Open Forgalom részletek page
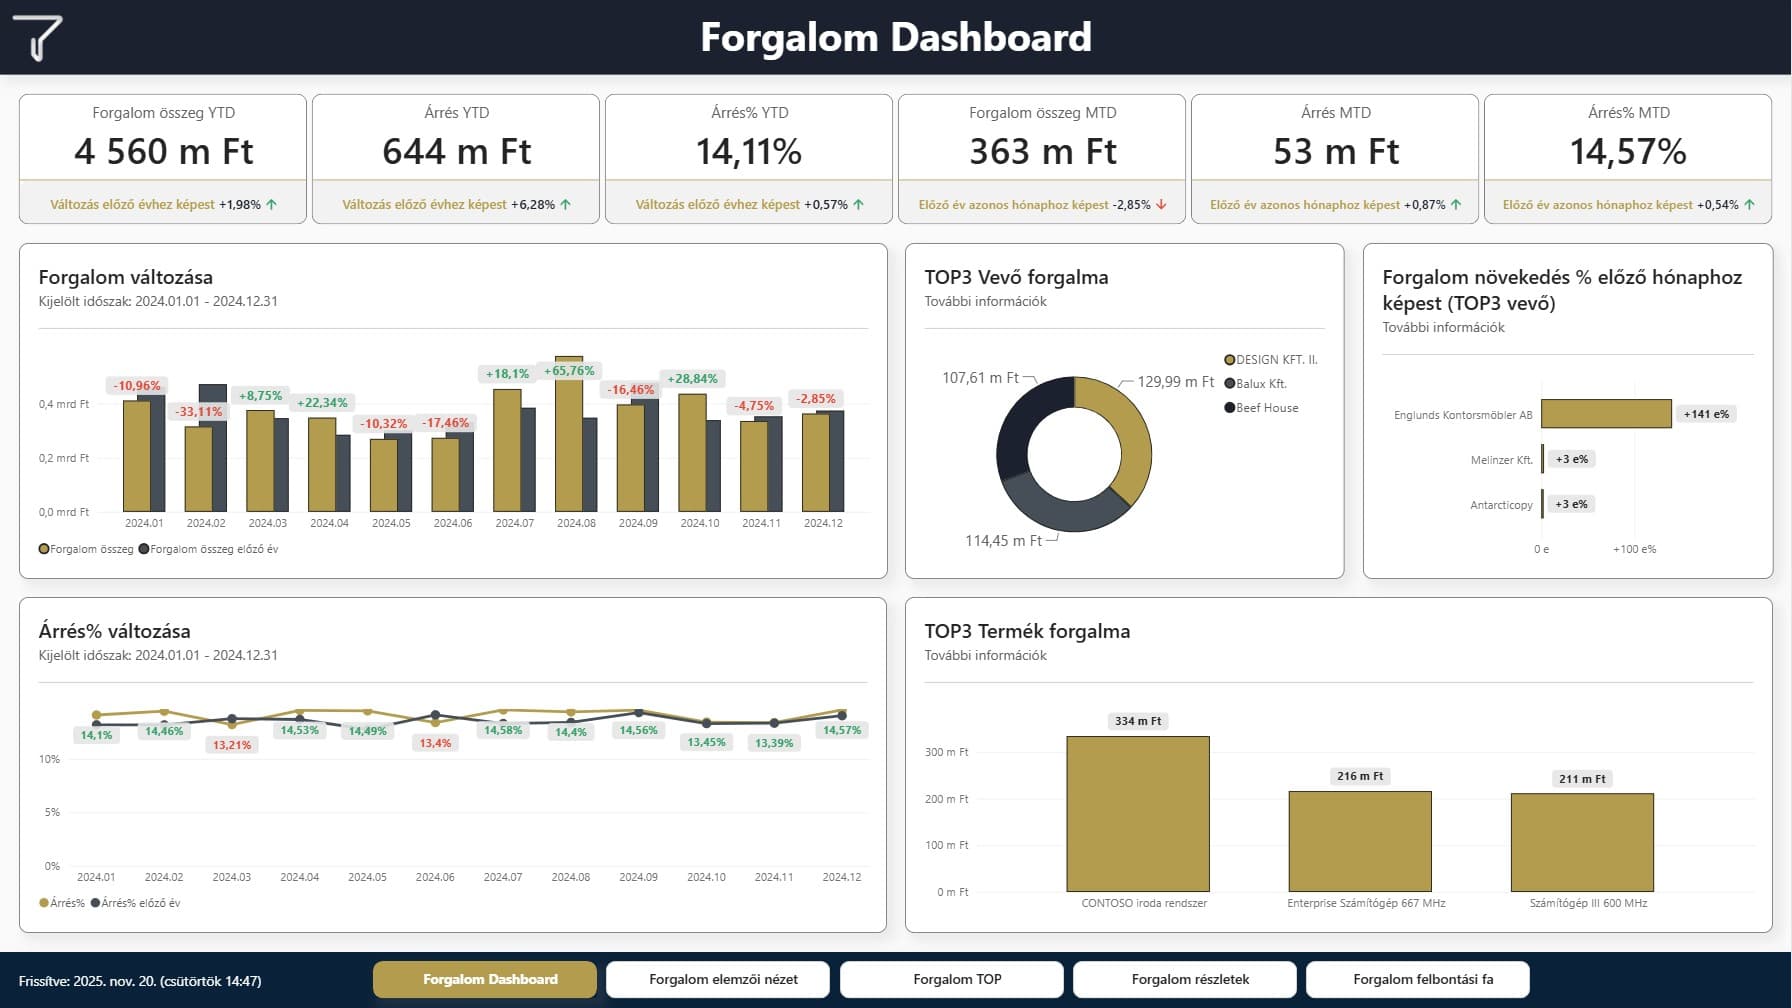 pyautogui.click(x=1190, y=979)
